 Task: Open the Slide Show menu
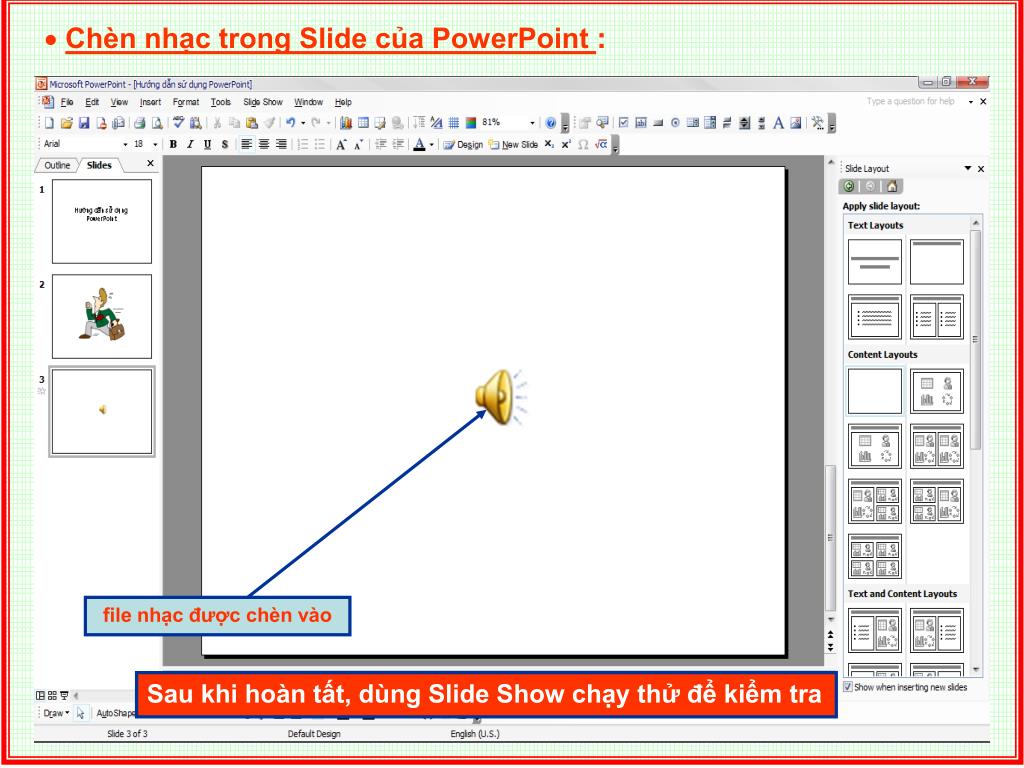pos(263,102)
